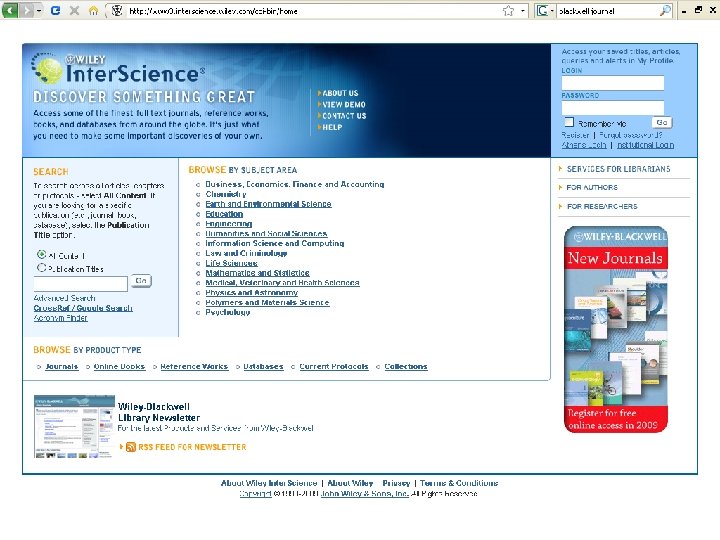720x540 pixels.
Task: Browse the Psychology subject area
Action: pyautogui.click(x=228, y=312)
